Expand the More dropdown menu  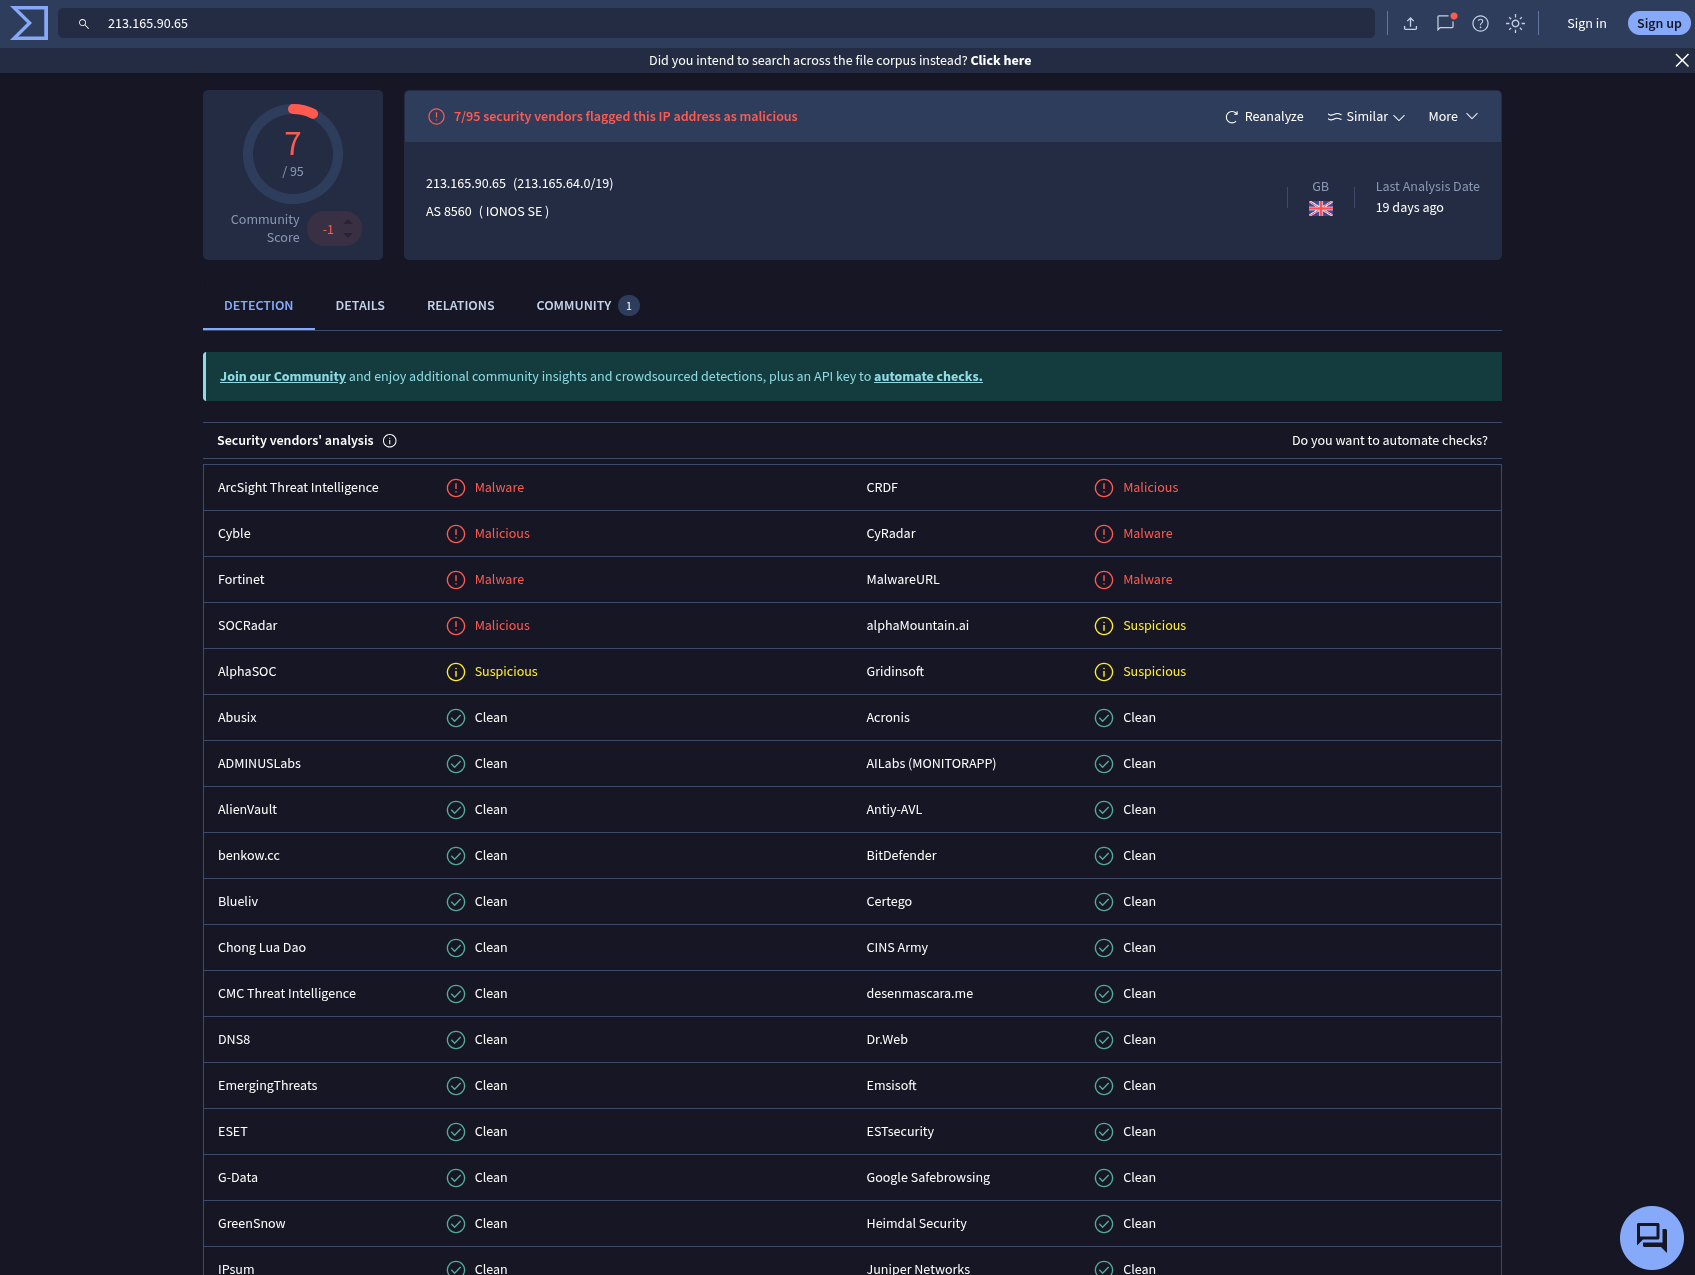point(1452,117)
